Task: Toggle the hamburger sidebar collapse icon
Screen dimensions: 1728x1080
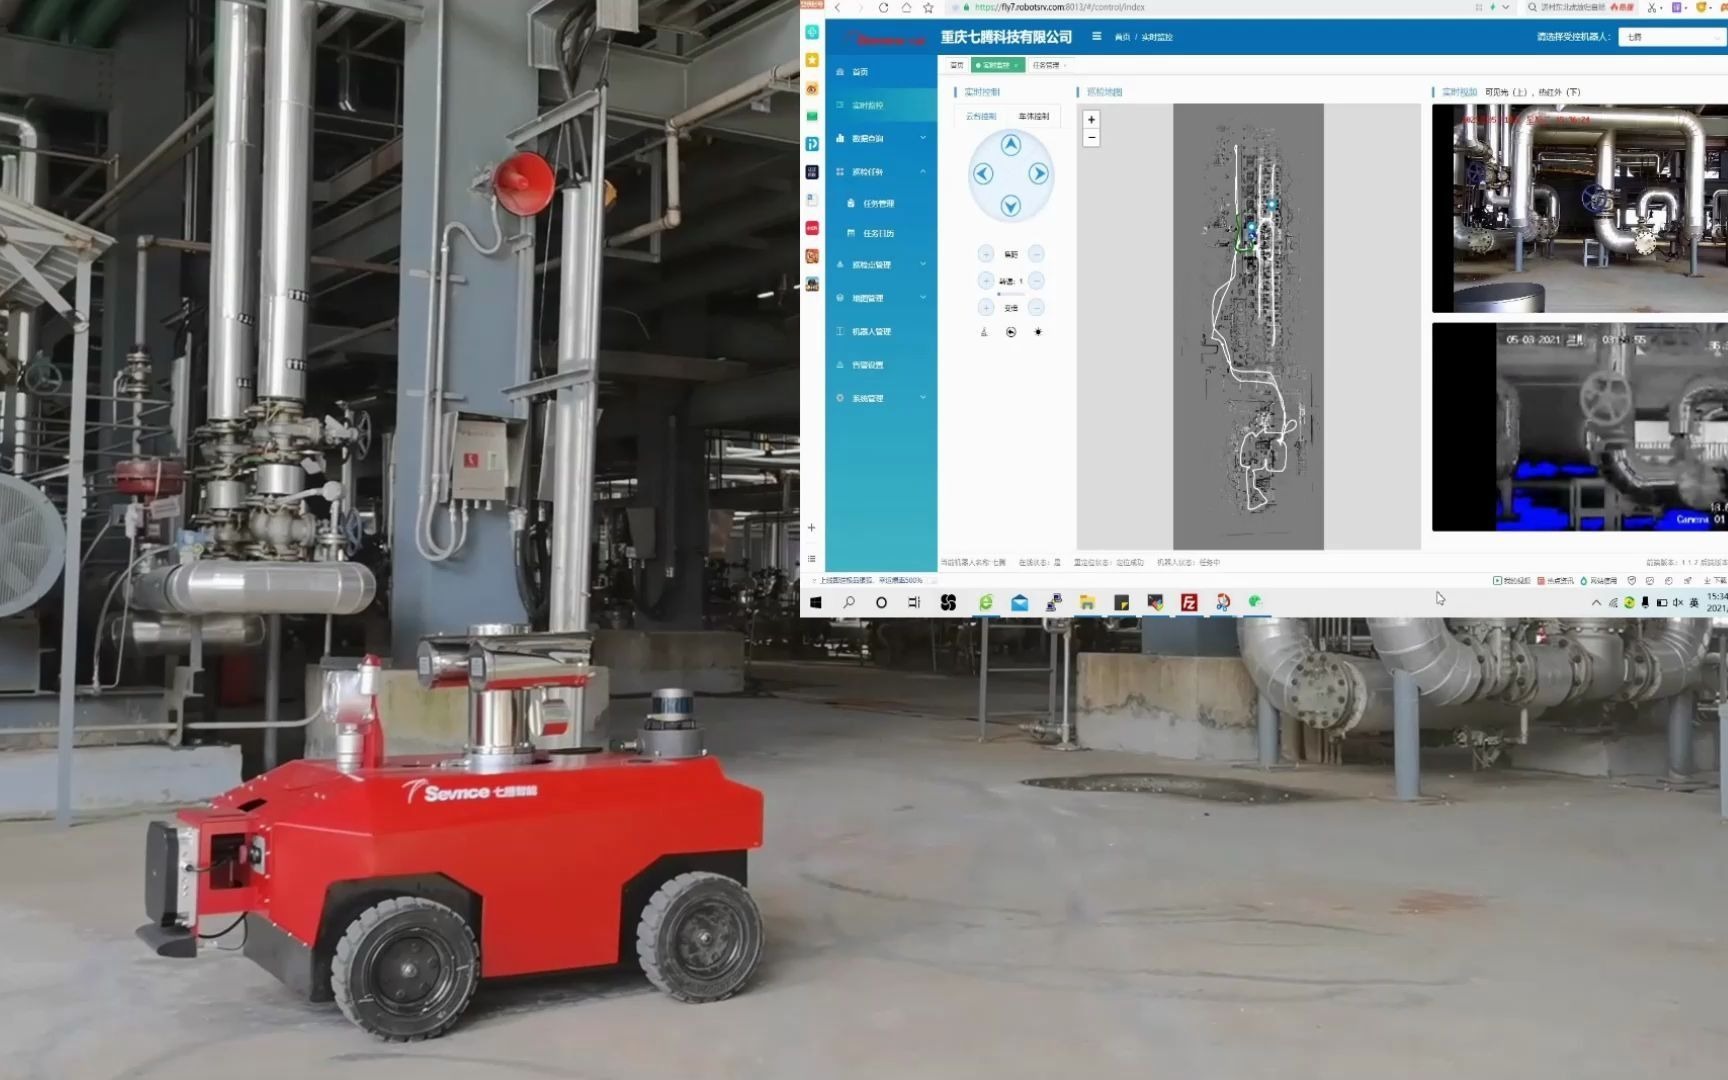Action: [1096, 36]
